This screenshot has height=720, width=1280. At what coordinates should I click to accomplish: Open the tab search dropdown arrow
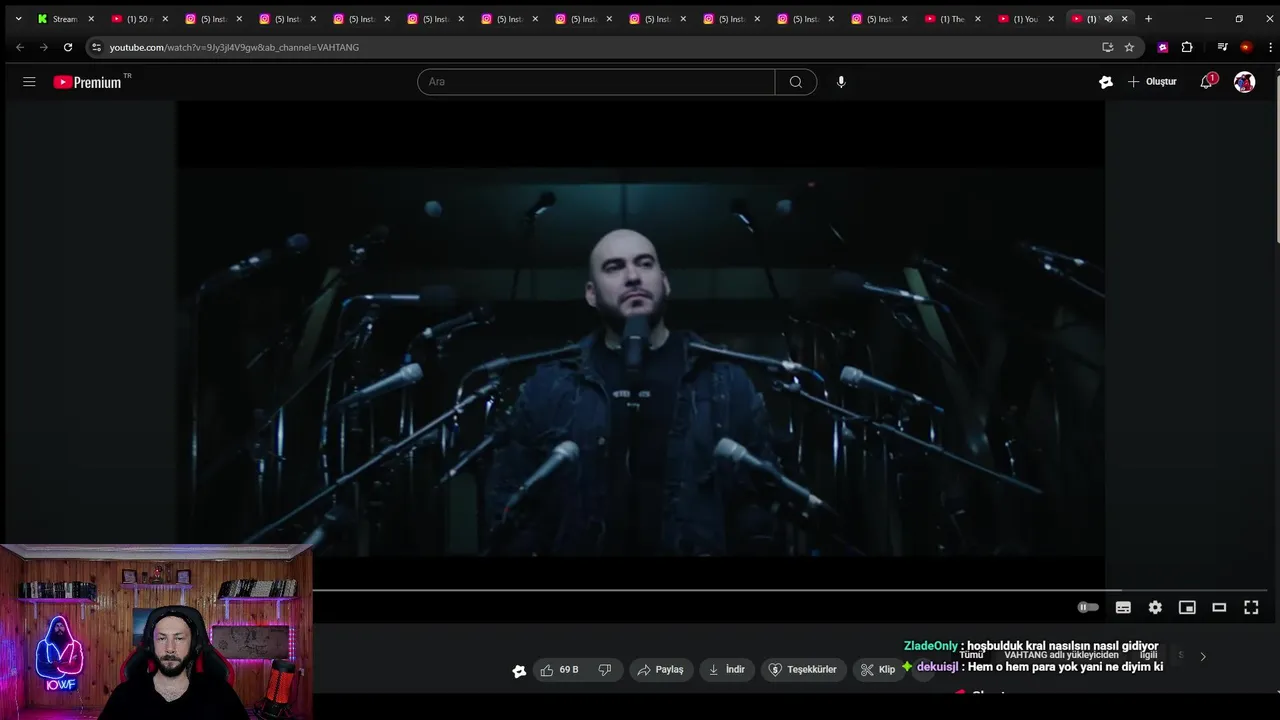click(18, 19)
